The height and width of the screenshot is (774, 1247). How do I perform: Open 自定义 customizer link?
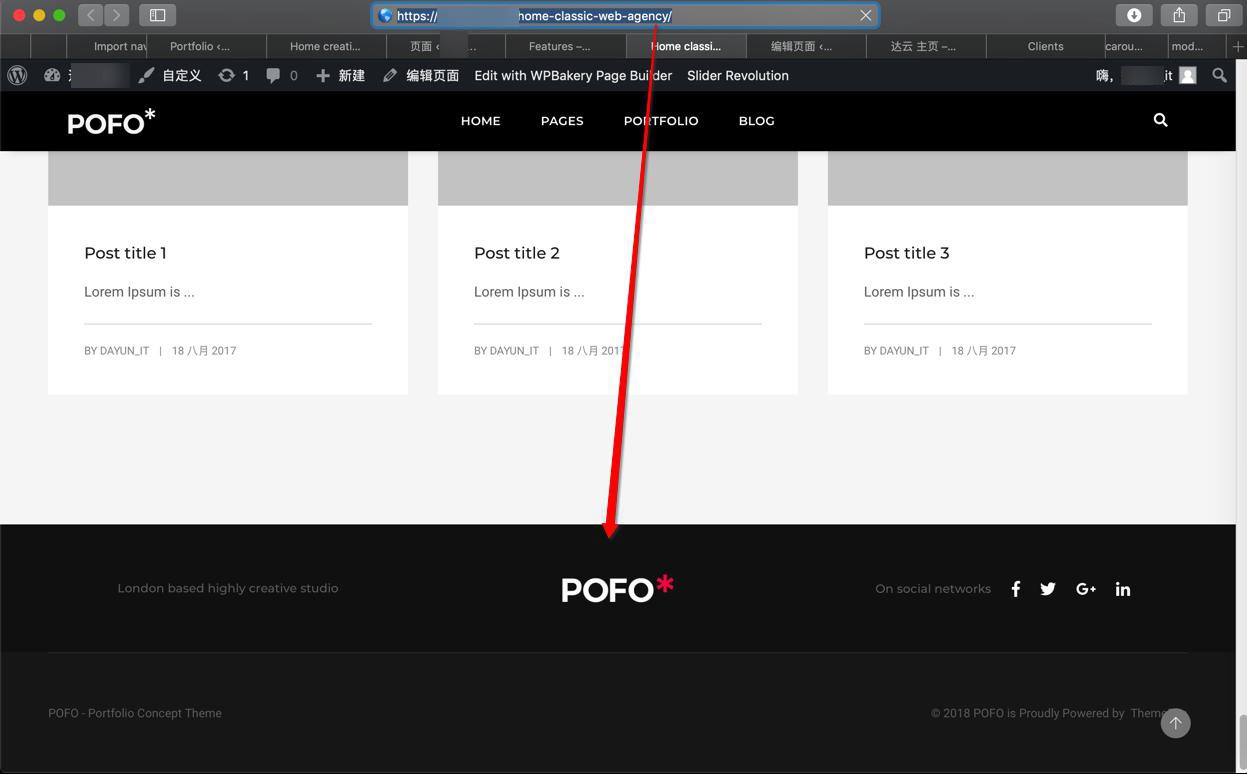point(170,75)
